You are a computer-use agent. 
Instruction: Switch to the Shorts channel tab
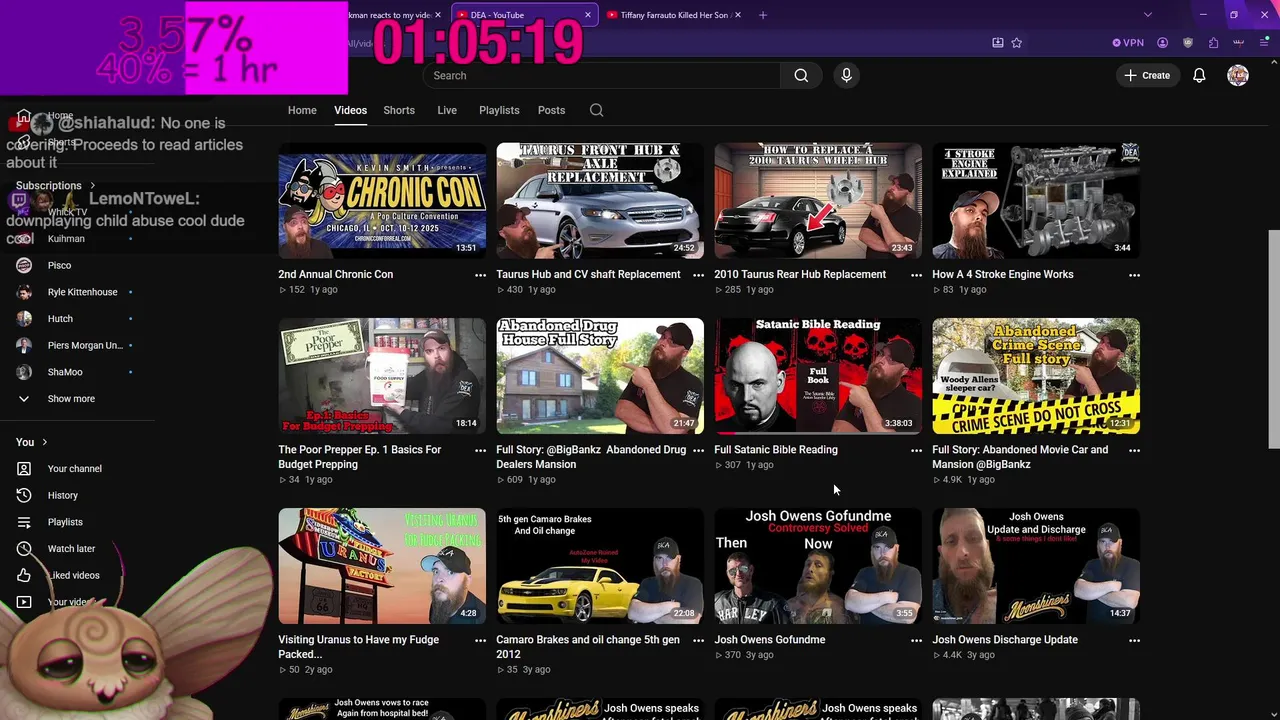[399, 110]
